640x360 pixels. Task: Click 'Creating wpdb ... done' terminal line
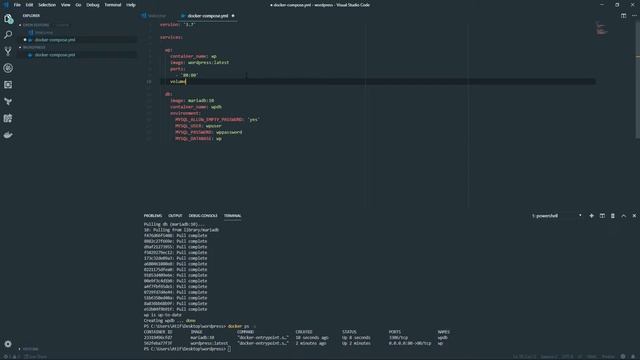(169, 320)
